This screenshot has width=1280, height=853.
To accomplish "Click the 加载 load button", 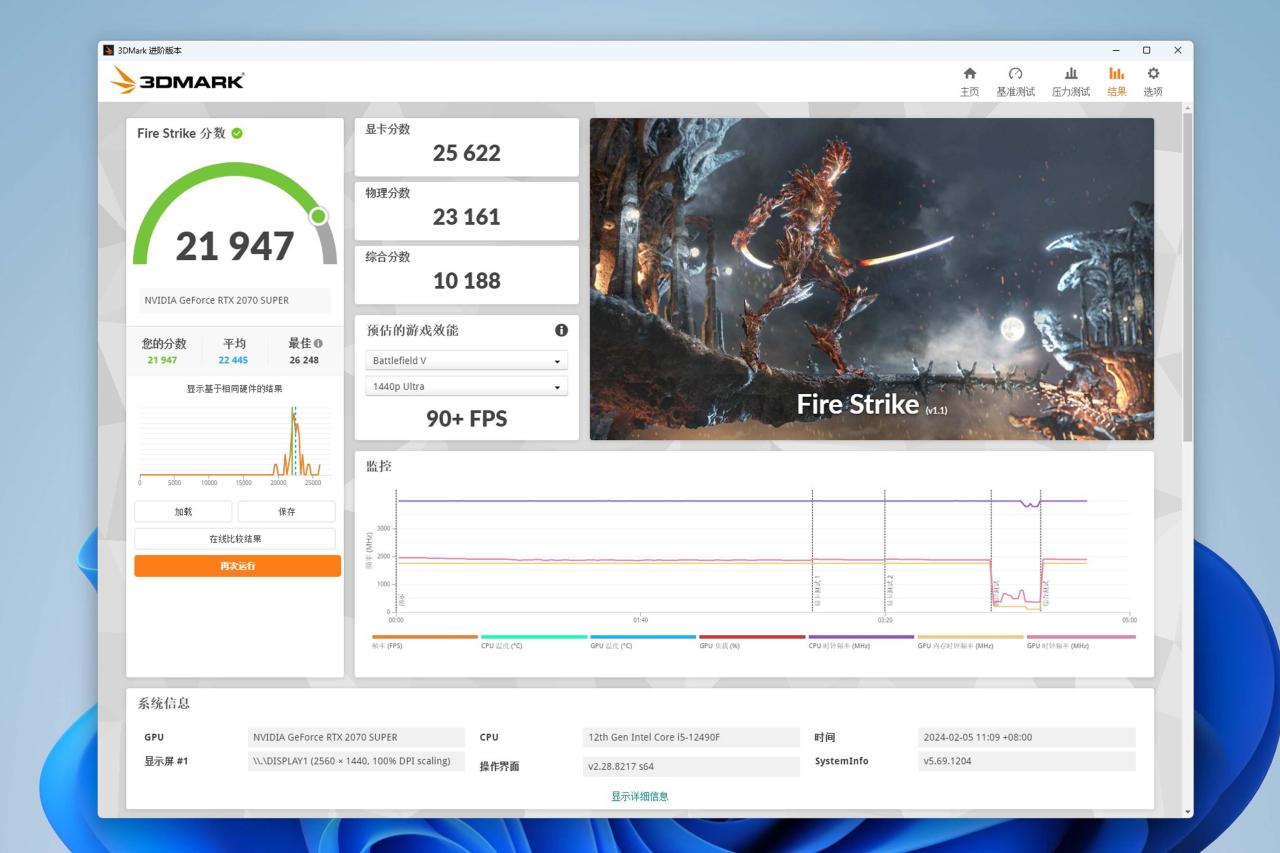I will point(183,511).
